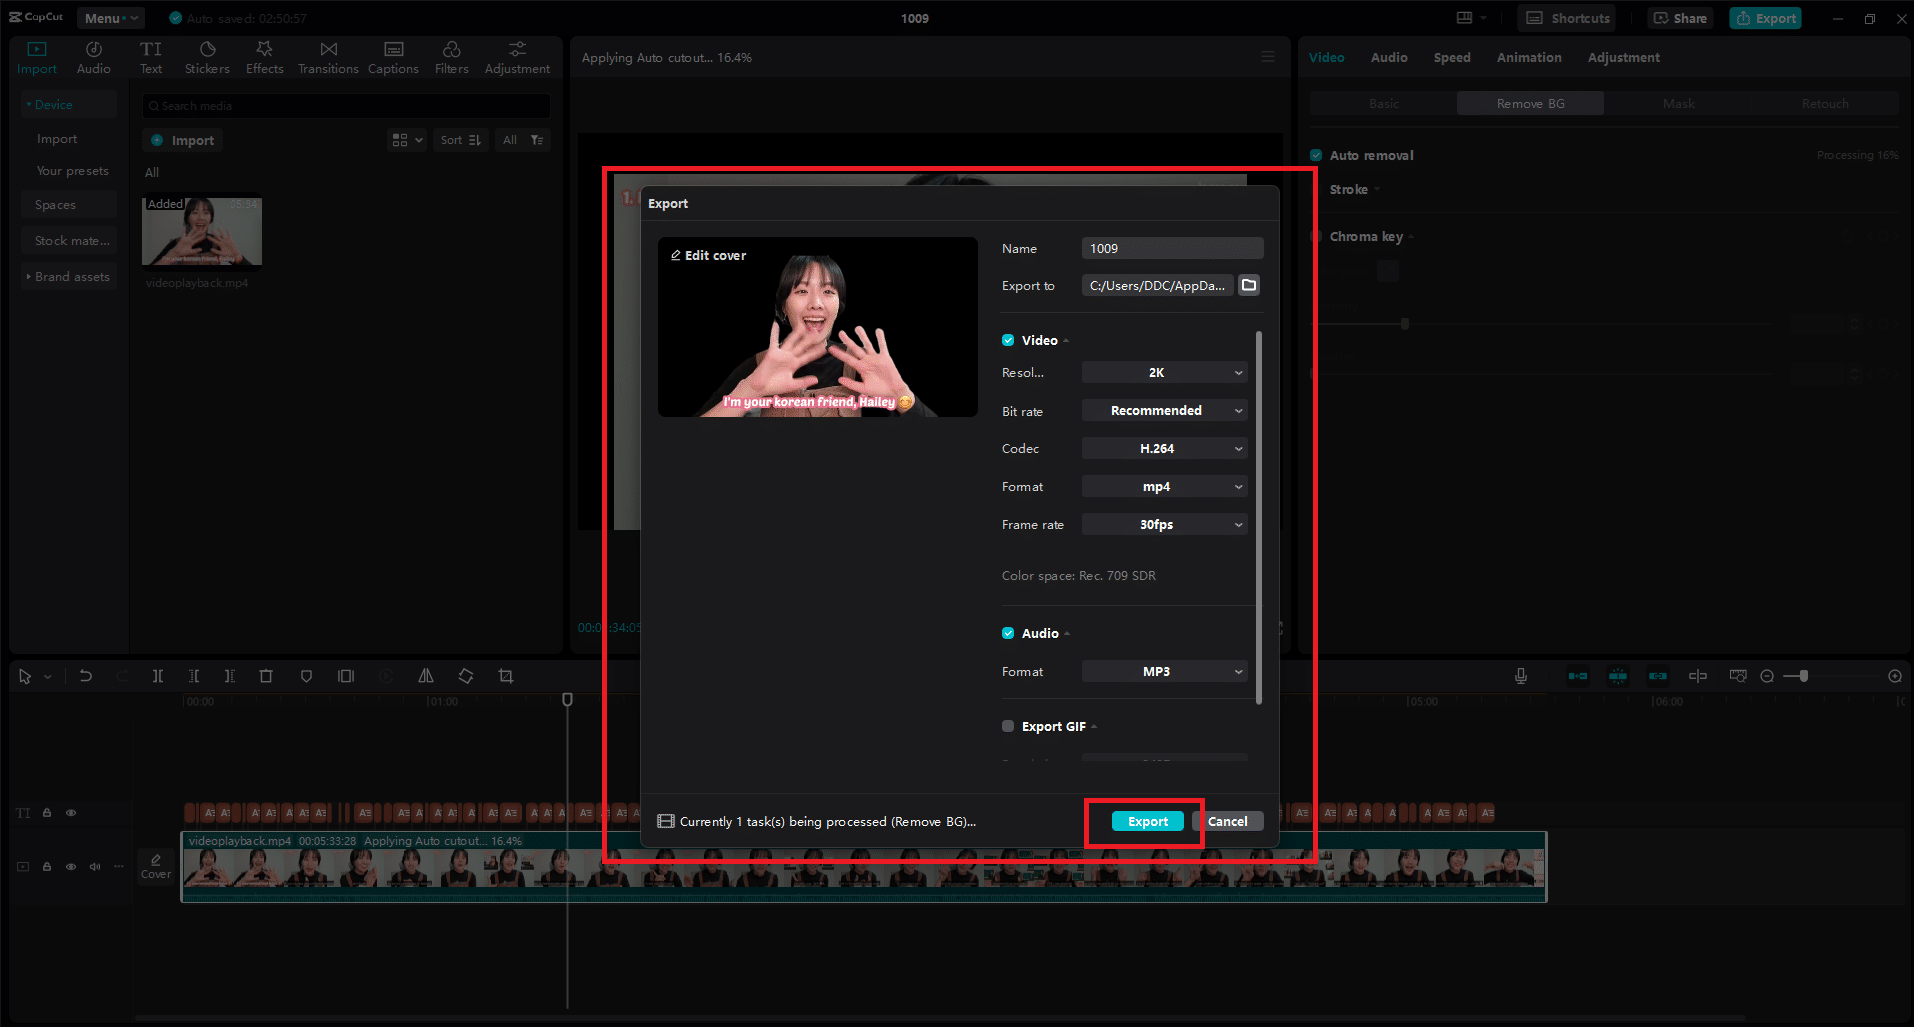Screen dimensions: 1914x1027
Task: Uncheck the Video export checkbox
Action: pyautogui.click(x=1008, y=341)
